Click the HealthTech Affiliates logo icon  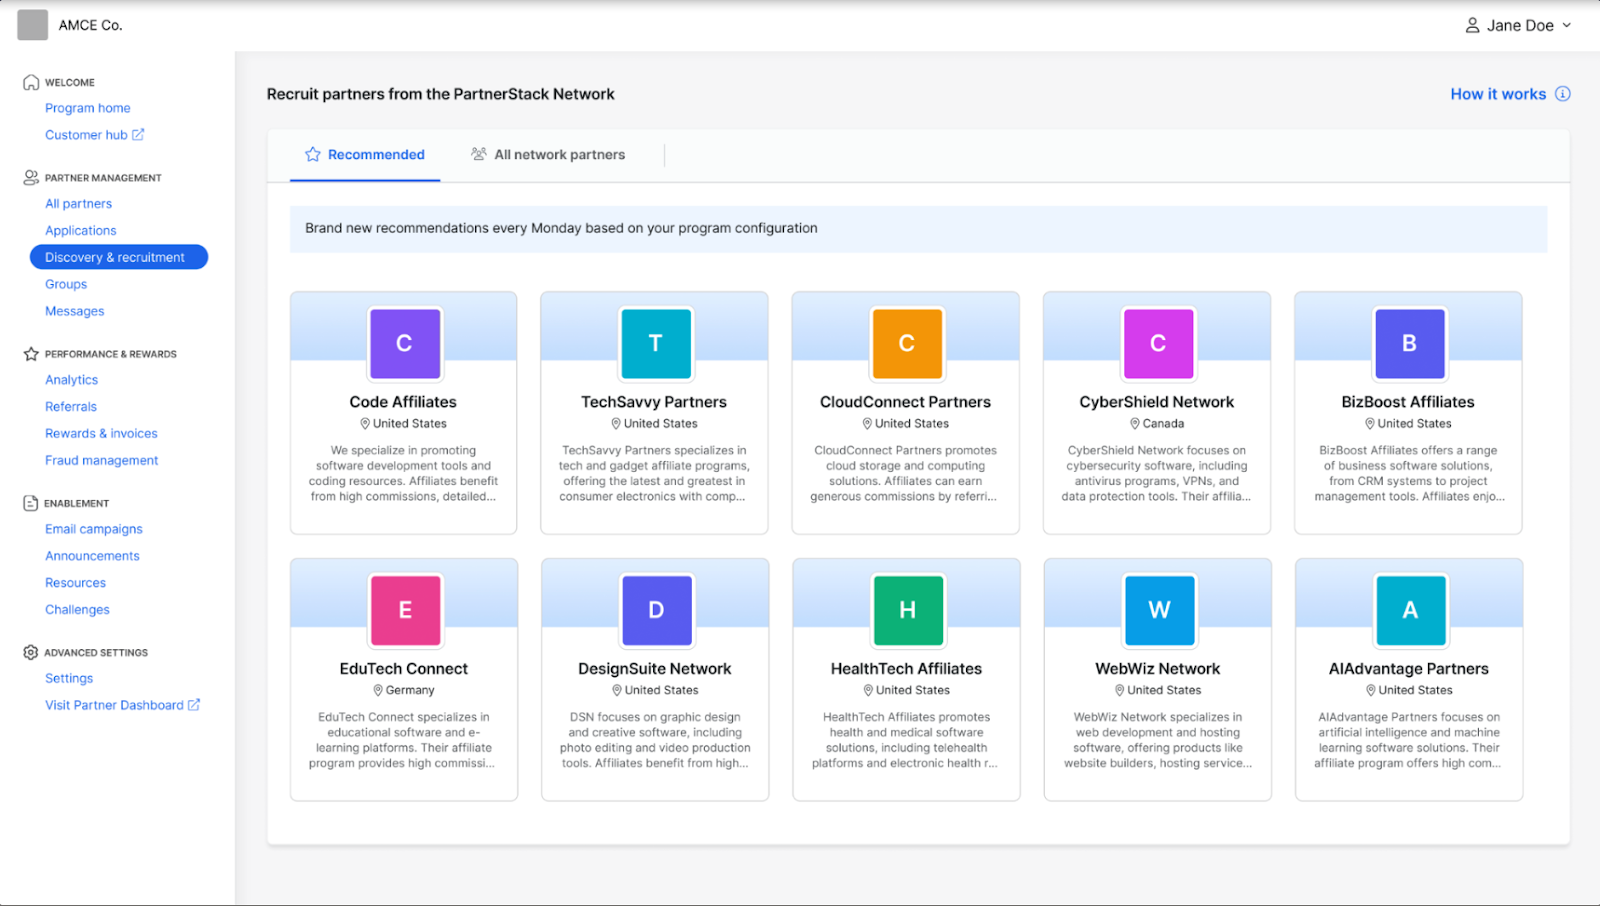(x=906, y=611)
